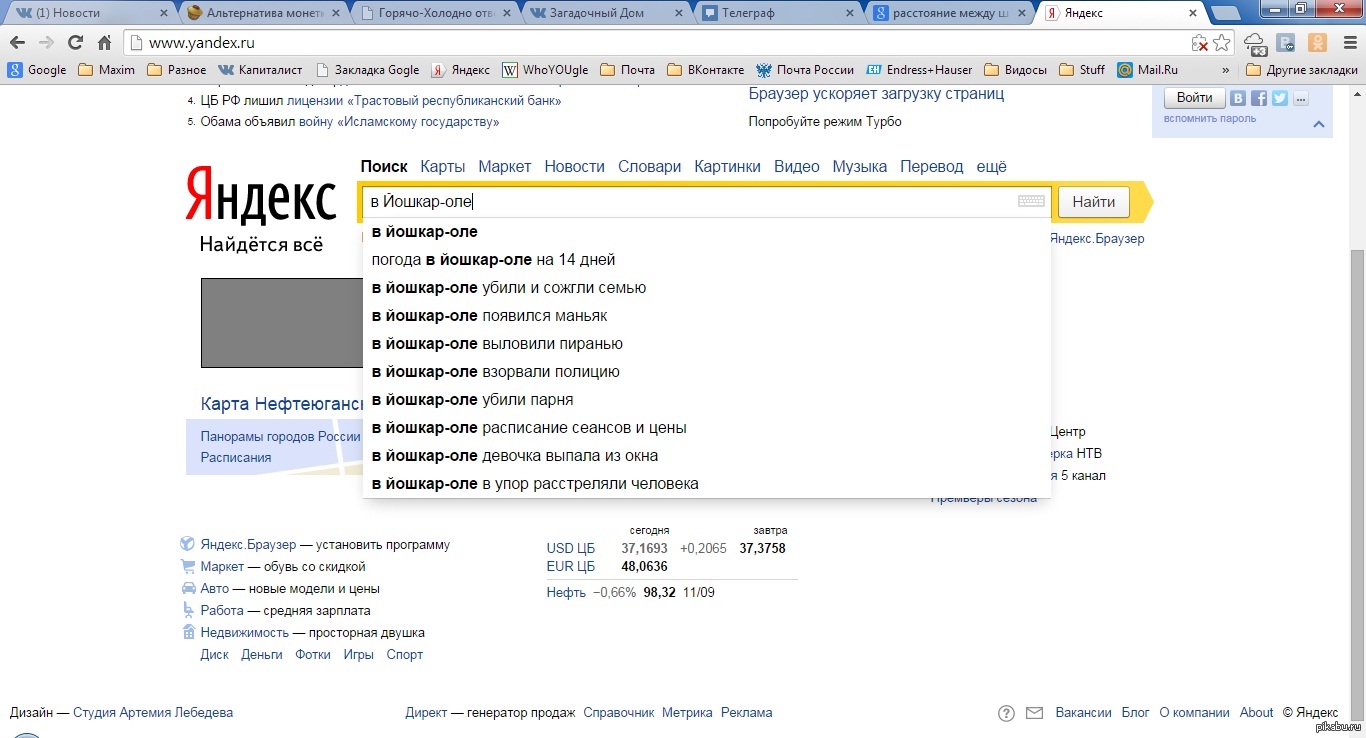Image resolution: width=1366 pixels, height=738 pixels.
Task: Show more social login options (…)
Action: pos(1300,98)
